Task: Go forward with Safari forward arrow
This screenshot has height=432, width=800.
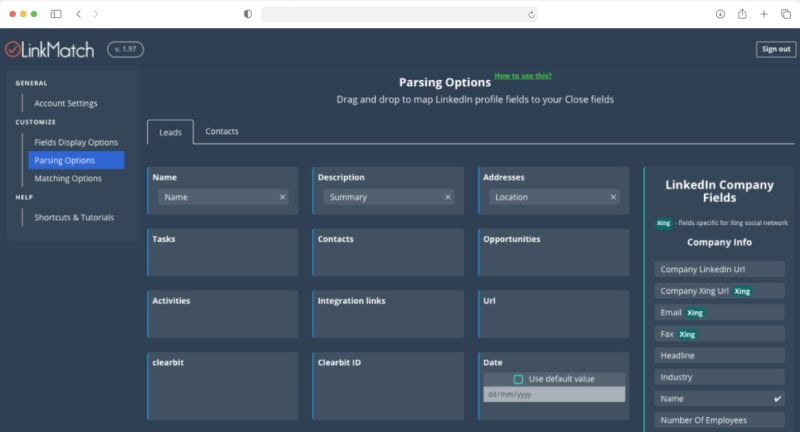Action: click(95, 14)
